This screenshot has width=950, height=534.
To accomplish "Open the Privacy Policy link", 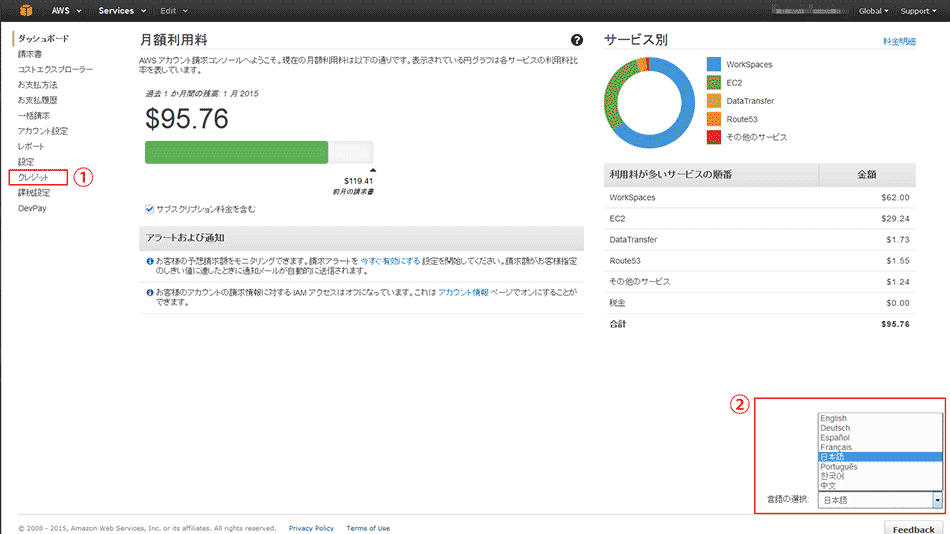I will click(311, 529).
